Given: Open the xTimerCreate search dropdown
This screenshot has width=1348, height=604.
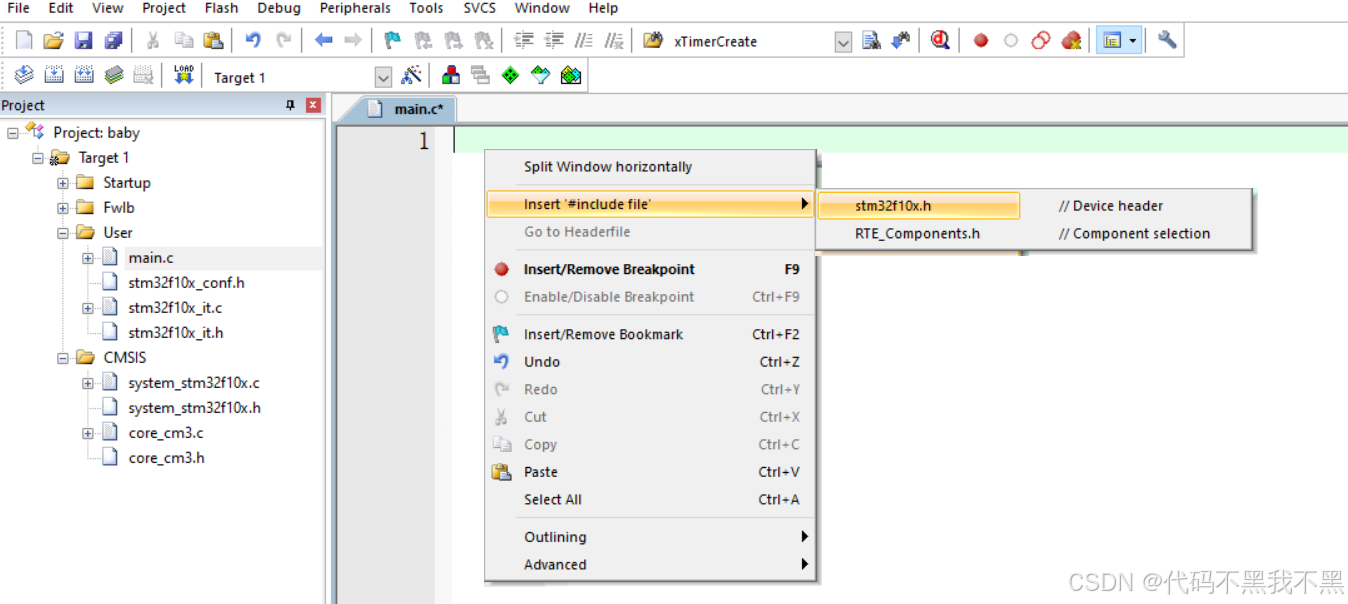Looking at the screenshot, I should (843, 42).
